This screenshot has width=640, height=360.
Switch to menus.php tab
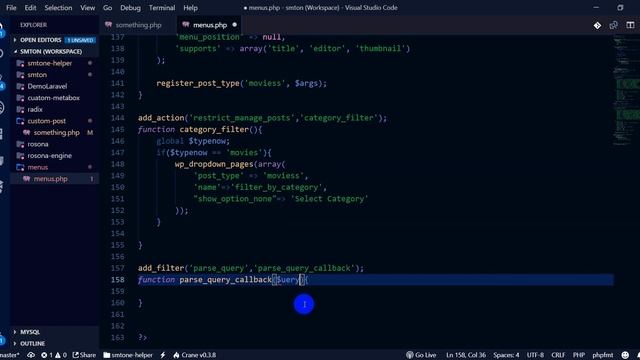tap(209, 25)
